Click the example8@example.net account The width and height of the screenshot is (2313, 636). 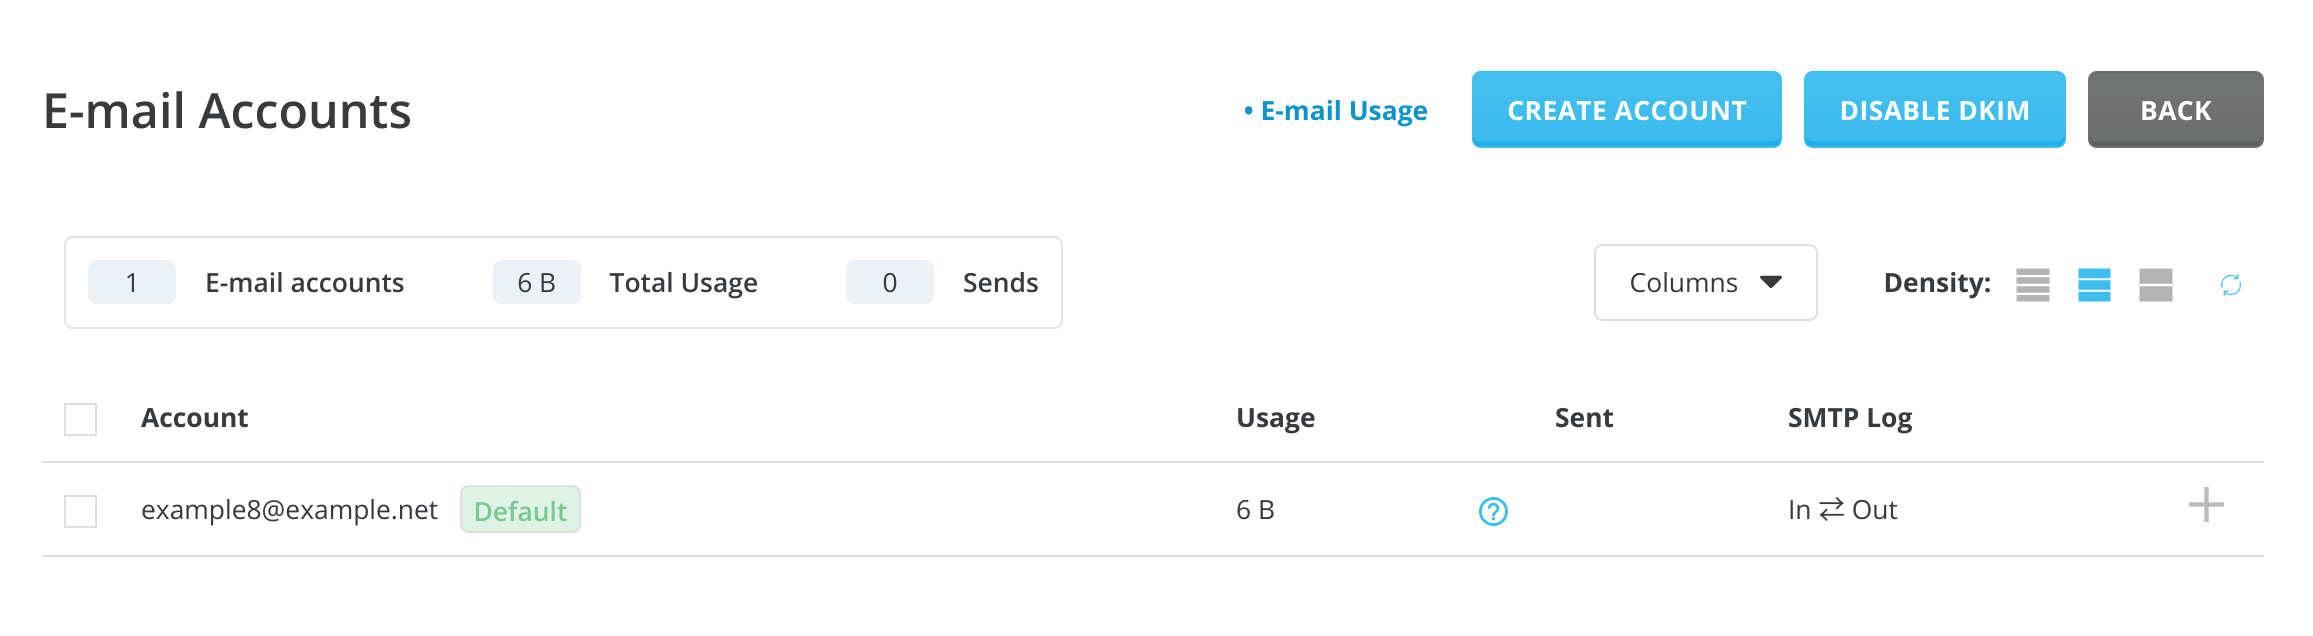289,510
